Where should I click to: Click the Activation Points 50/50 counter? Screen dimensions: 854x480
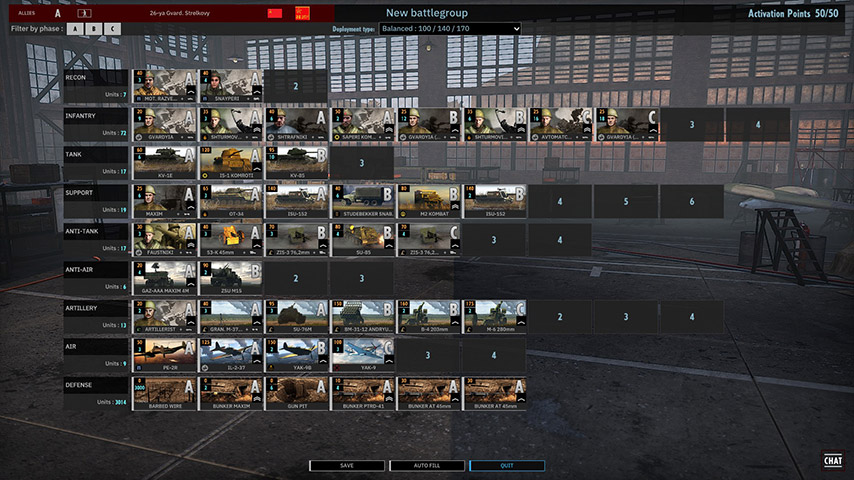point(793,14)
